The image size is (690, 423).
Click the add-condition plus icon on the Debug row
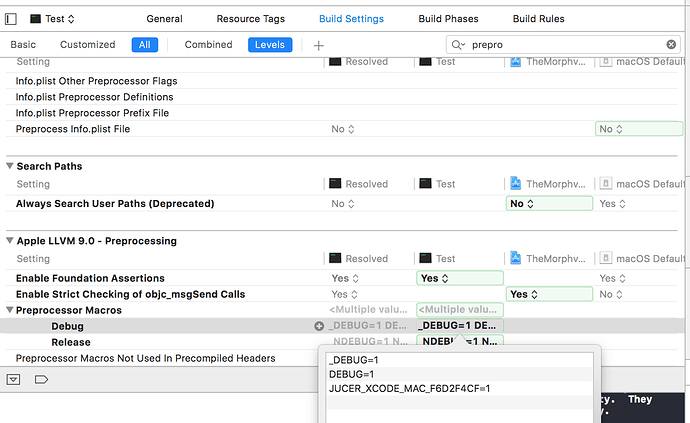319,326
